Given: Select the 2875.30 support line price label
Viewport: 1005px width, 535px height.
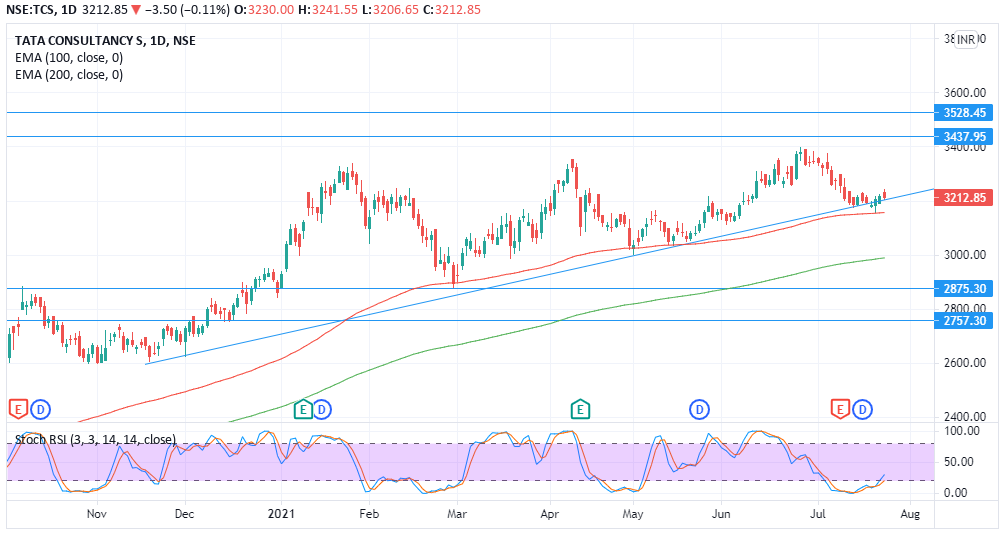Looking at the screenshot, I should click(964, 288).
